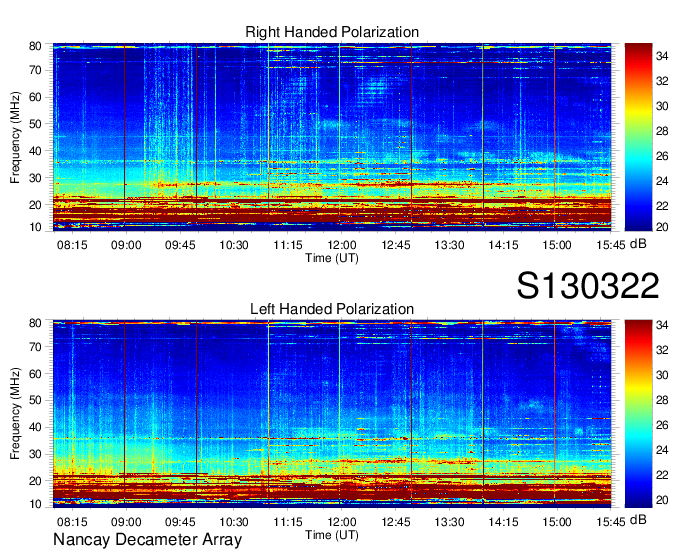Image resolution: width=680 pixels, height=552 pixels.
Task: Click the "dB" unit label of Left Handed colorbar
Action: tap(638, 519)
